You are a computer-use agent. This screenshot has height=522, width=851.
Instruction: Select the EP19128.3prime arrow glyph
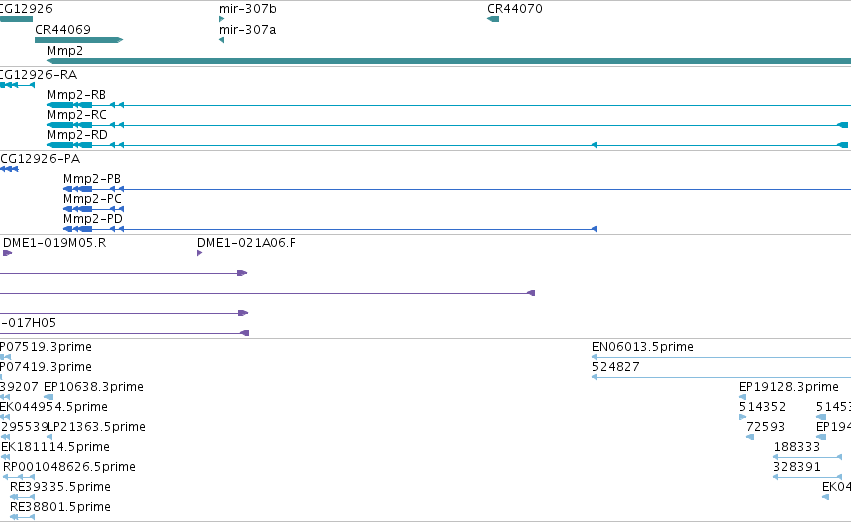point(742,397)
